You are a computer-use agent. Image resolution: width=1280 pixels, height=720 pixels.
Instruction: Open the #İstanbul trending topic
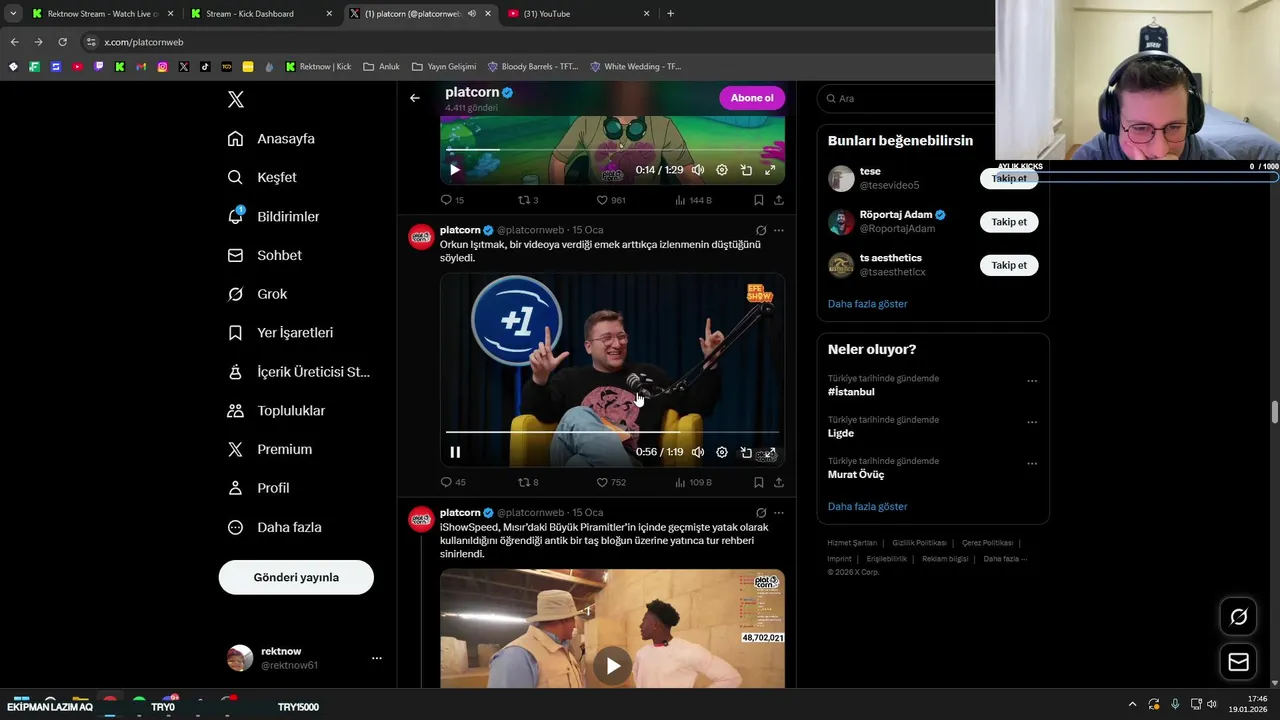851,392
